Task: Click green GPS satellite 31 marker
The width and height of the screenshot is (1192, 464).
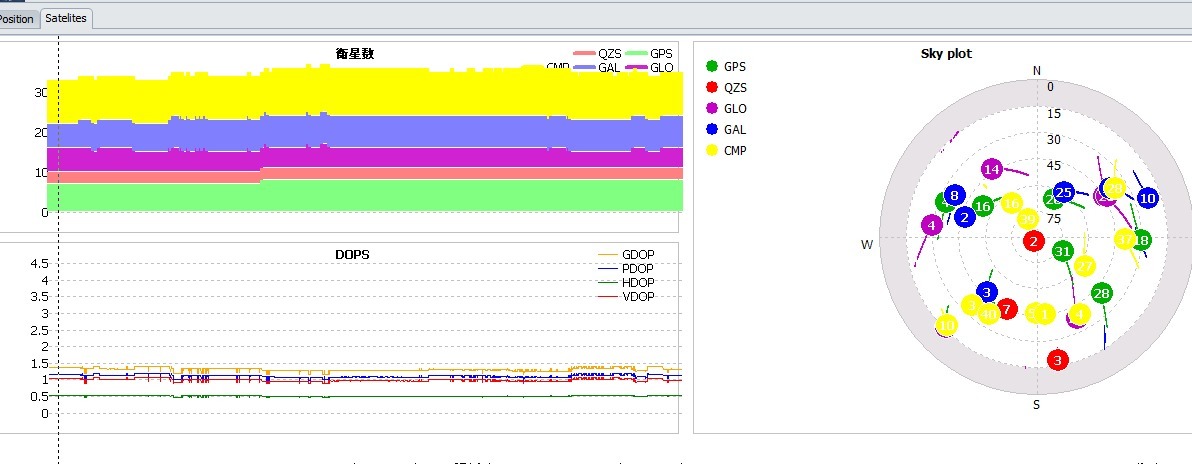Action: click(1062, 251)
